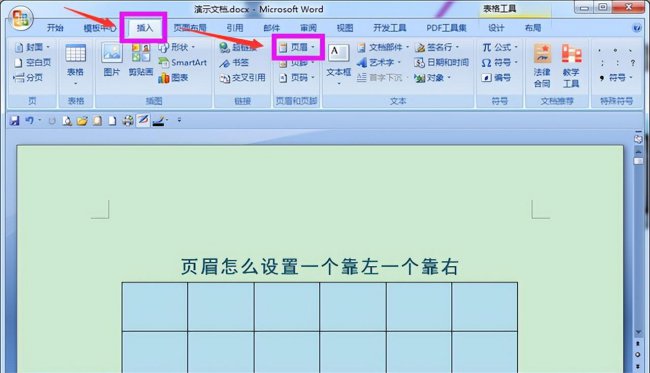Click the omega 符号 symbol icon
This screenshot has width=650, height=373.
[487, 63]
